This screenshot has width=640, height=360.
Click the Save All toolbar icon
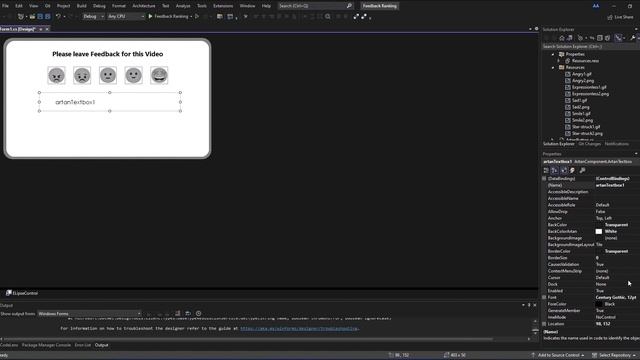click(48, 16)
